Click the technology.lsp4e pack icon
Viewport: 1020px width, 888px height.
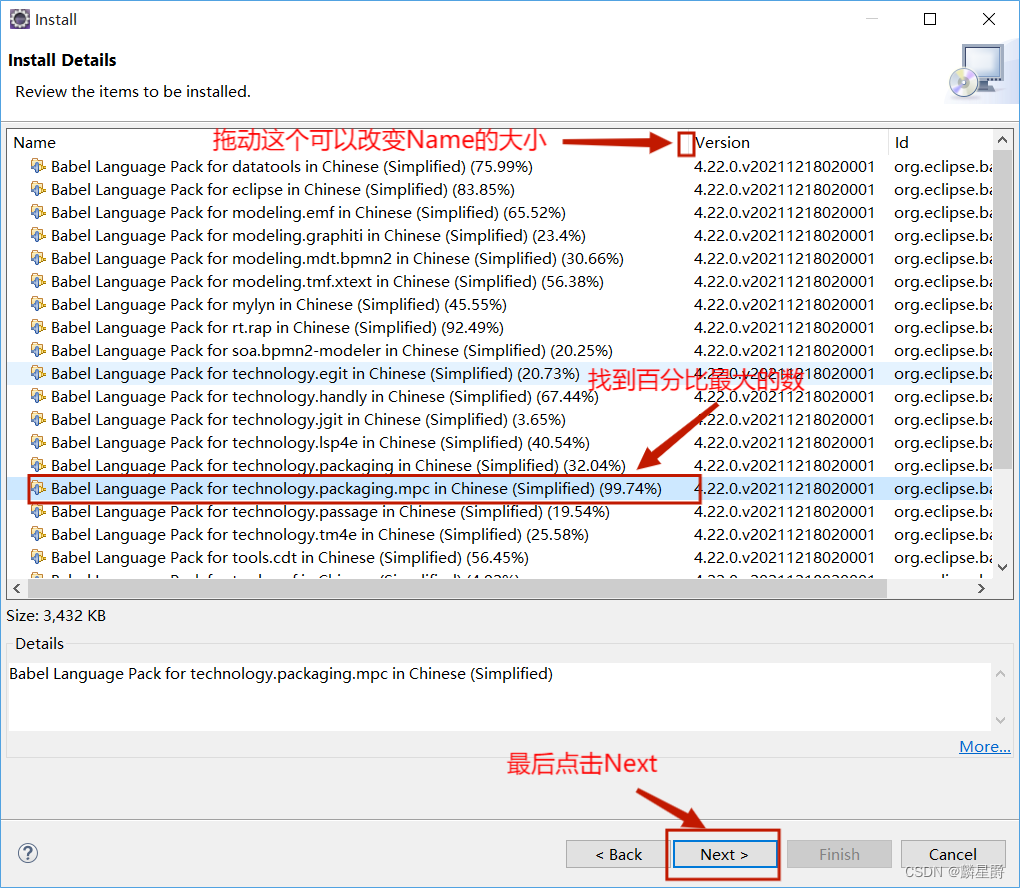(38, 442)
